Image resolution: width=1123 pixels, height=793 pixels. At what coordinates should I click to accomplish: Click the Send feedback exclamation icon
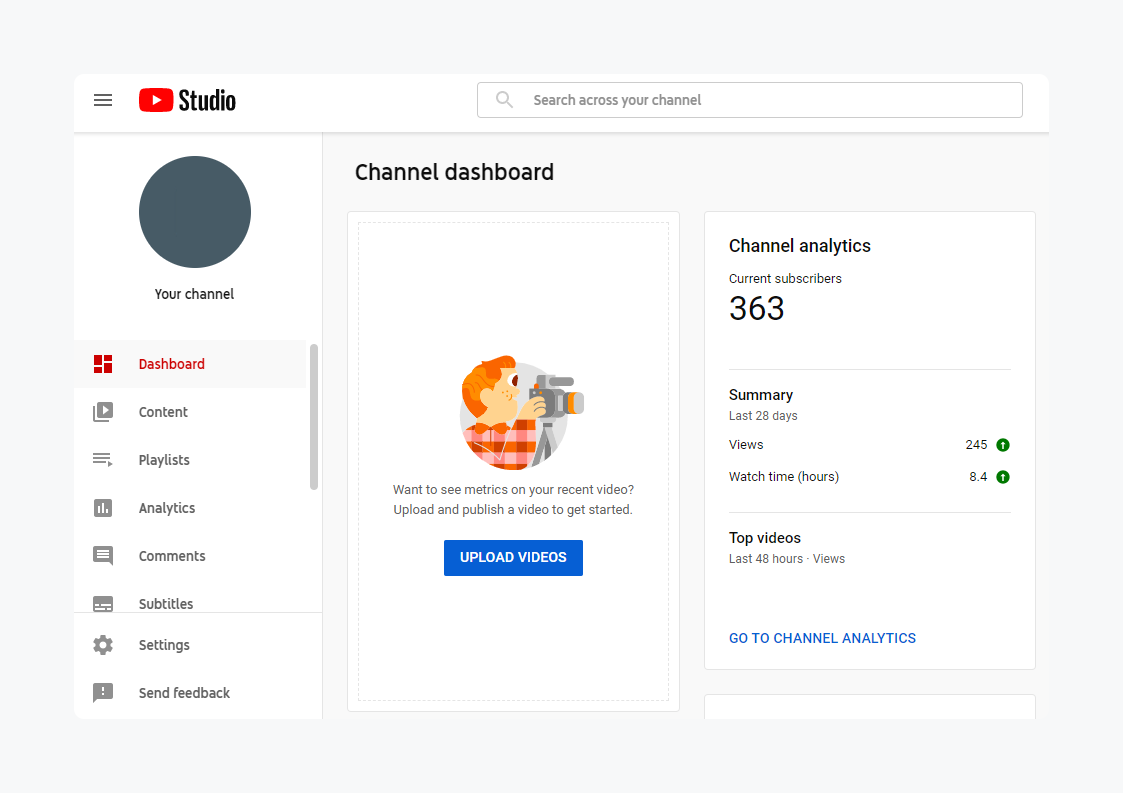[x=103, y=693]
